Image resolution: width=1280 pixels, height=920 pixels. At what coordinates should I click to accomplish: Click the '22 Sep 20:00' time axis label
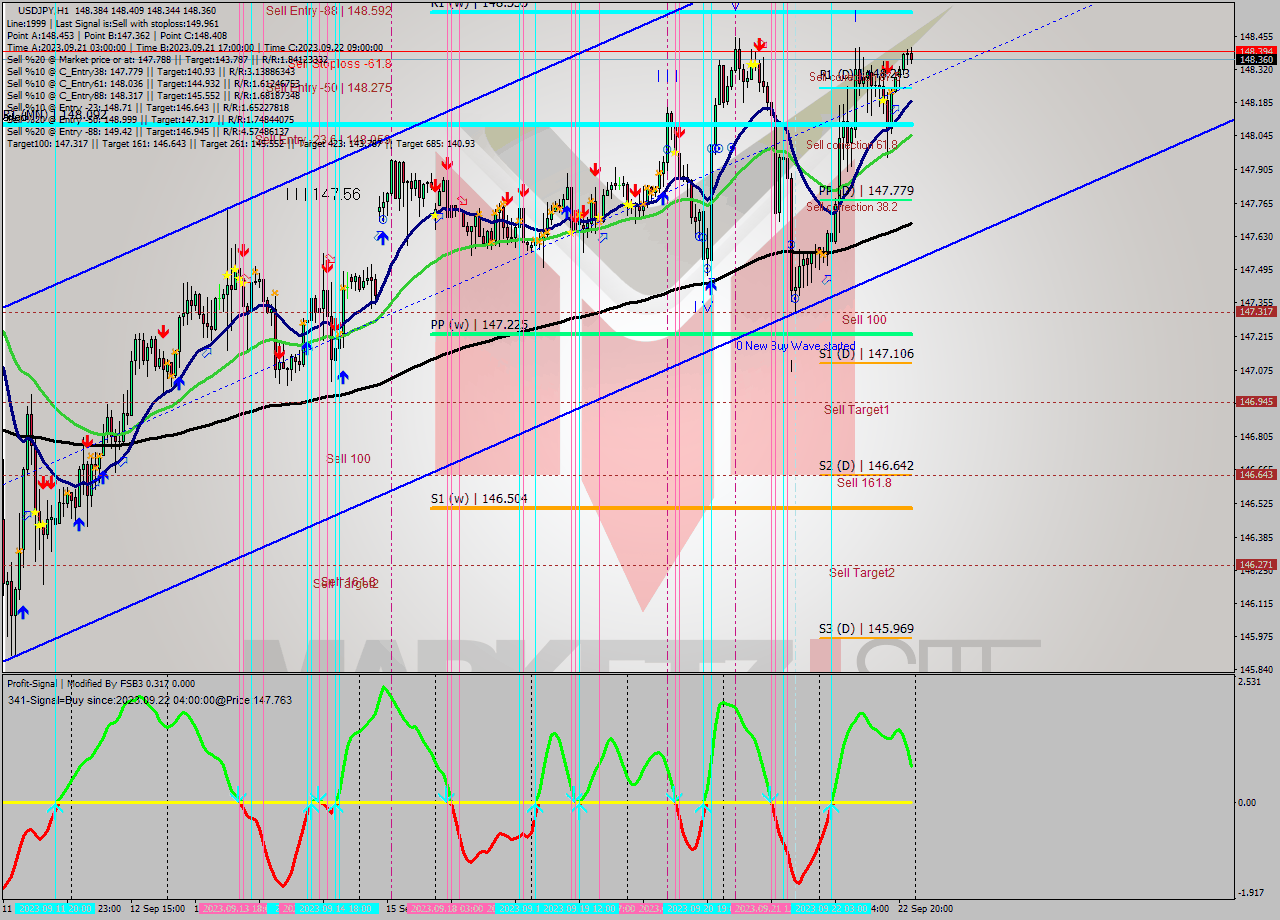pos(924,909)
